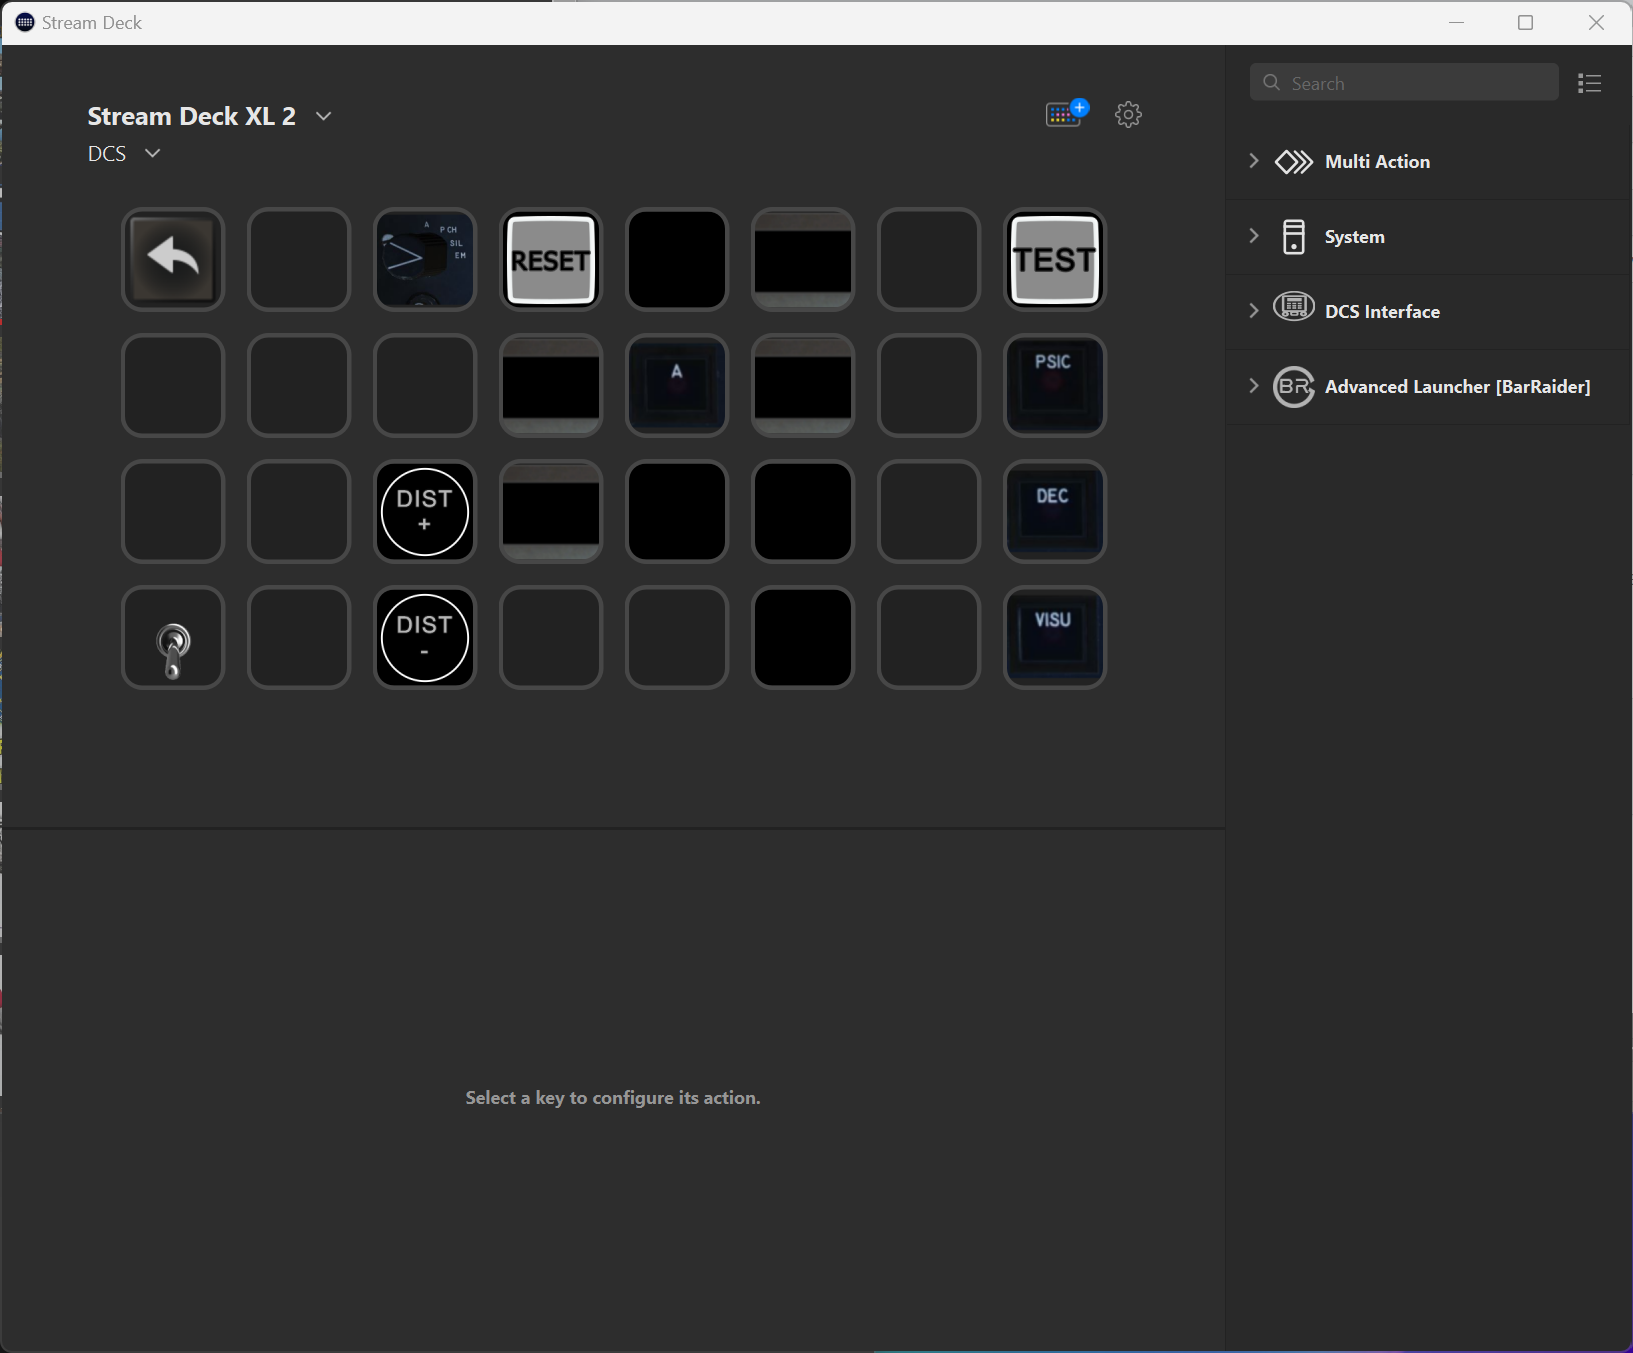Screen dimensions: 1633x1353
Task: Expand Advanced Launcher [BarRaider] category
Action: point(1254,386)
